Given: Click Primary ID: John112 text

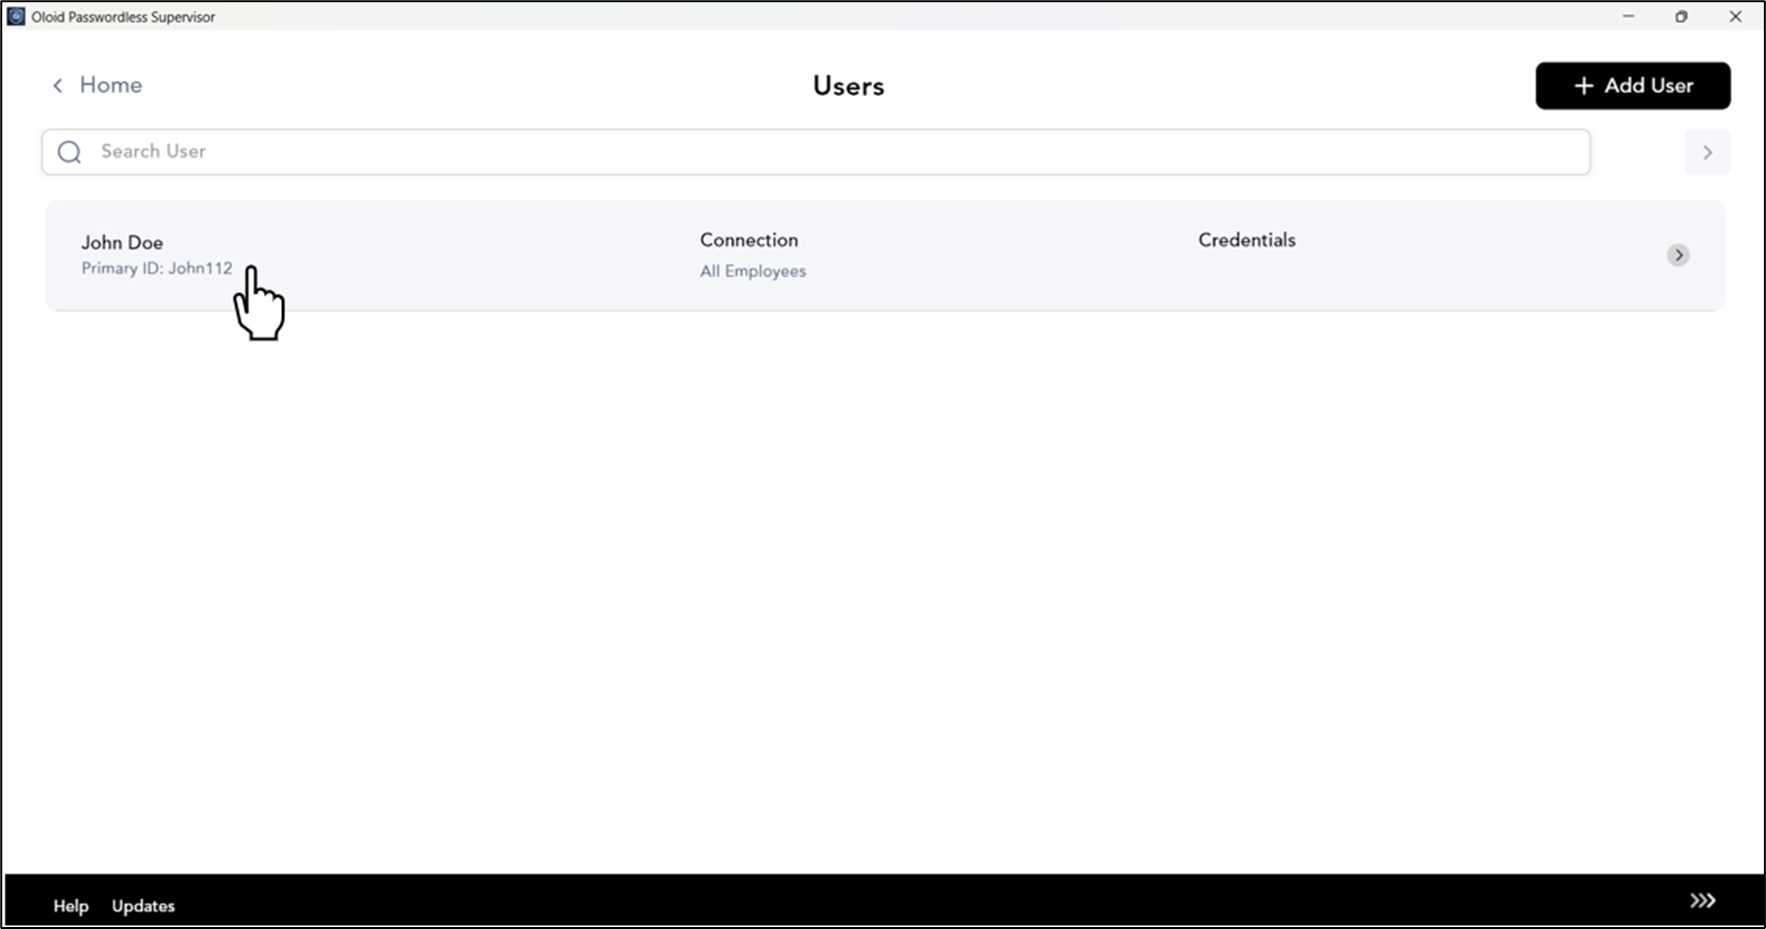Looking at the screenshot, I should 156,268.
